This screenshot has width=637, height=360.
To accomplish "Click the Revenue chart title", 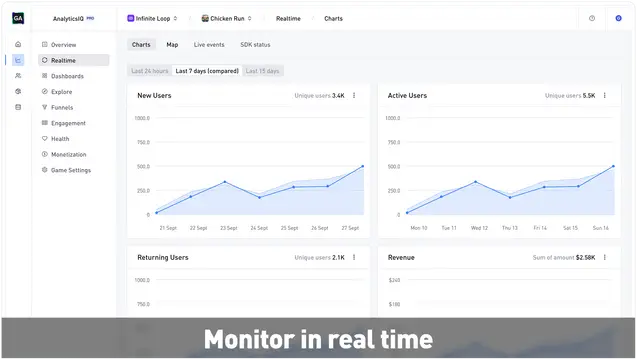I will click(401, 257).
